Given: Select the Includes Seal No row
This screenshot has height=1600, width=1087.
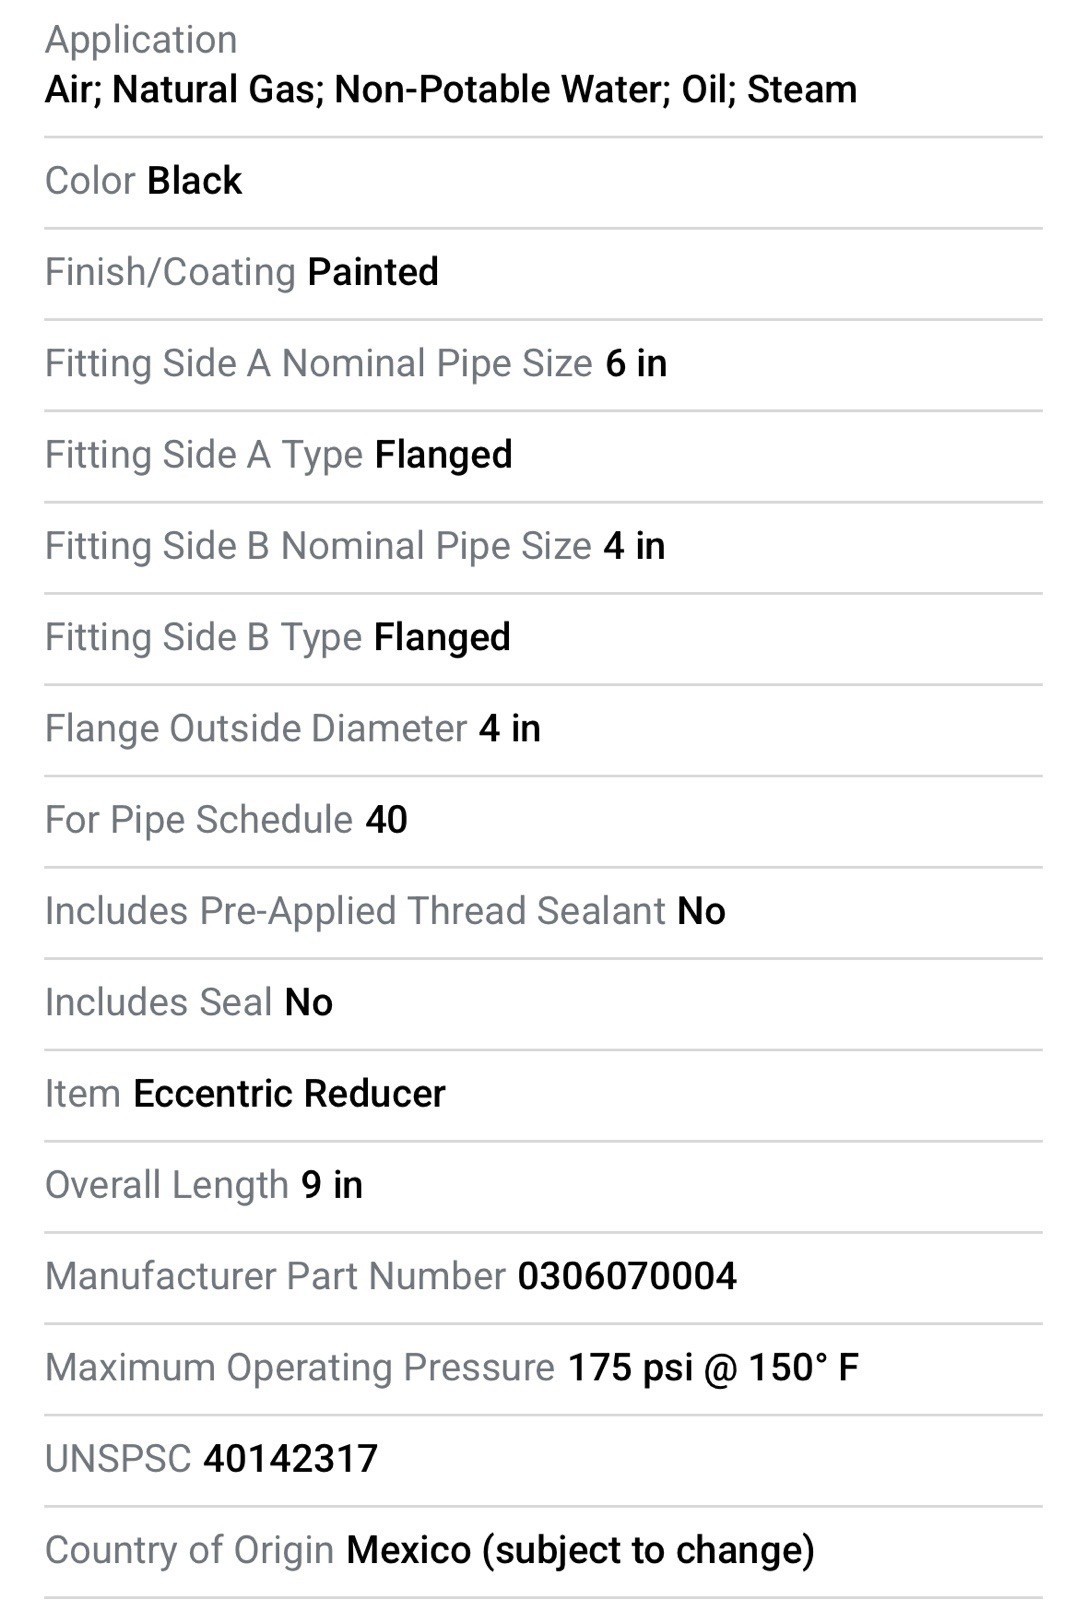Looking at the screenshot, I should click(x=543, y=1003).
